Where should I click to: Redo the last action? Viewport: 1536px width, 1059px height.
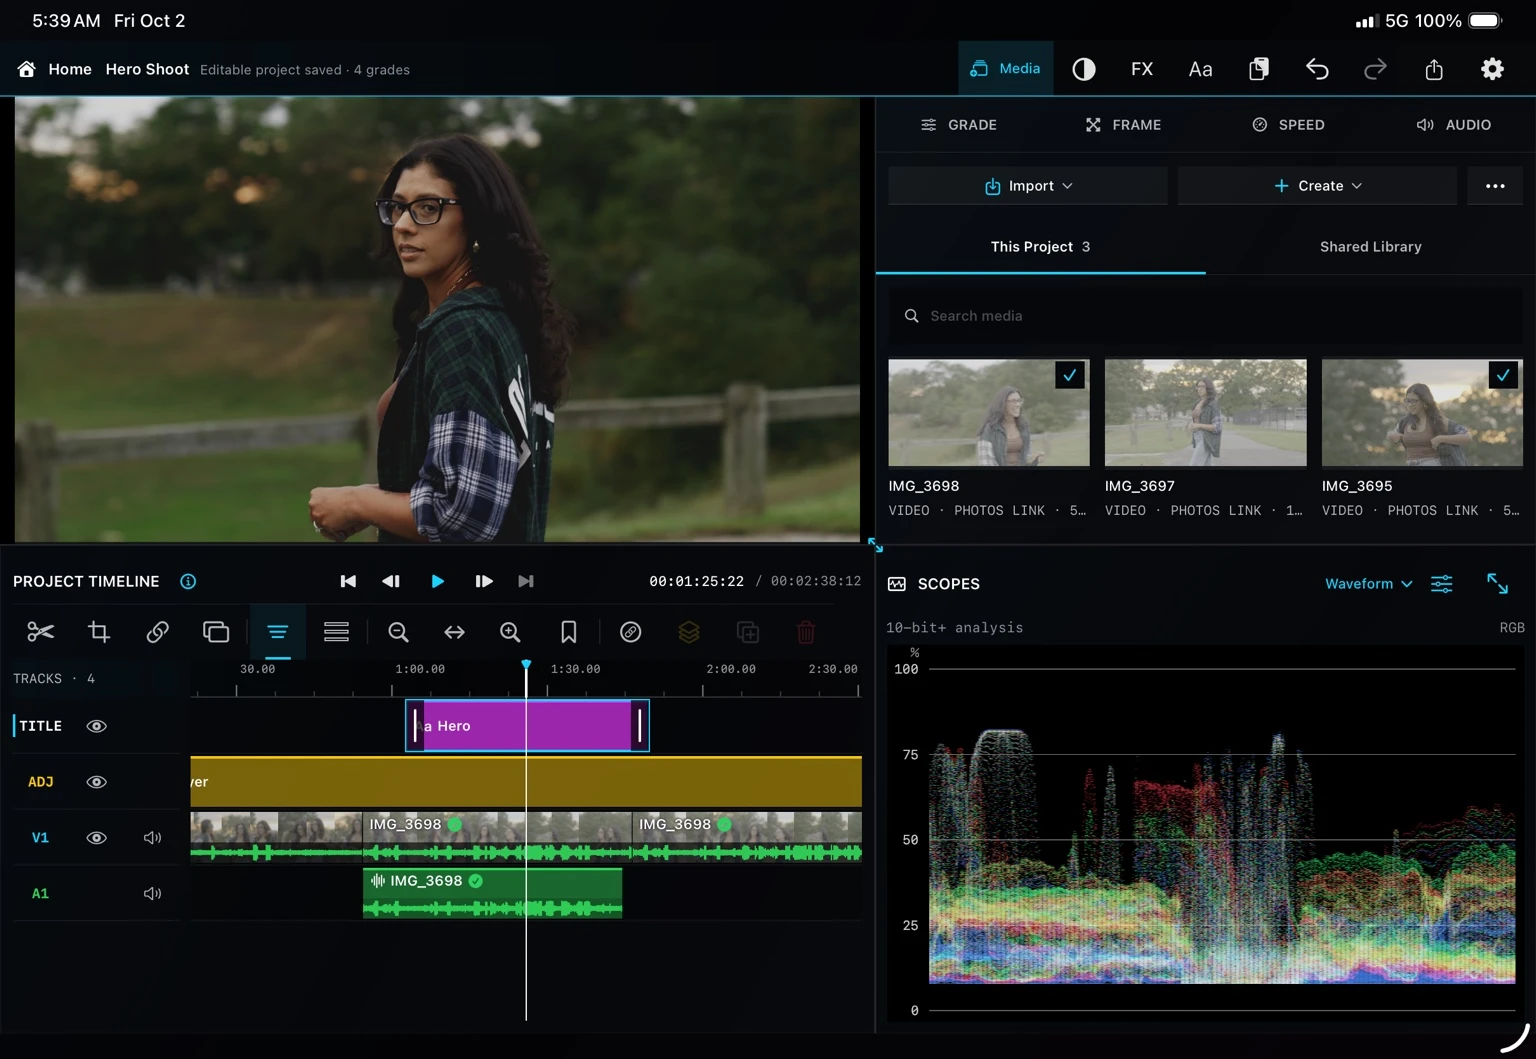pyautogui.click(x=1375, y=69)
